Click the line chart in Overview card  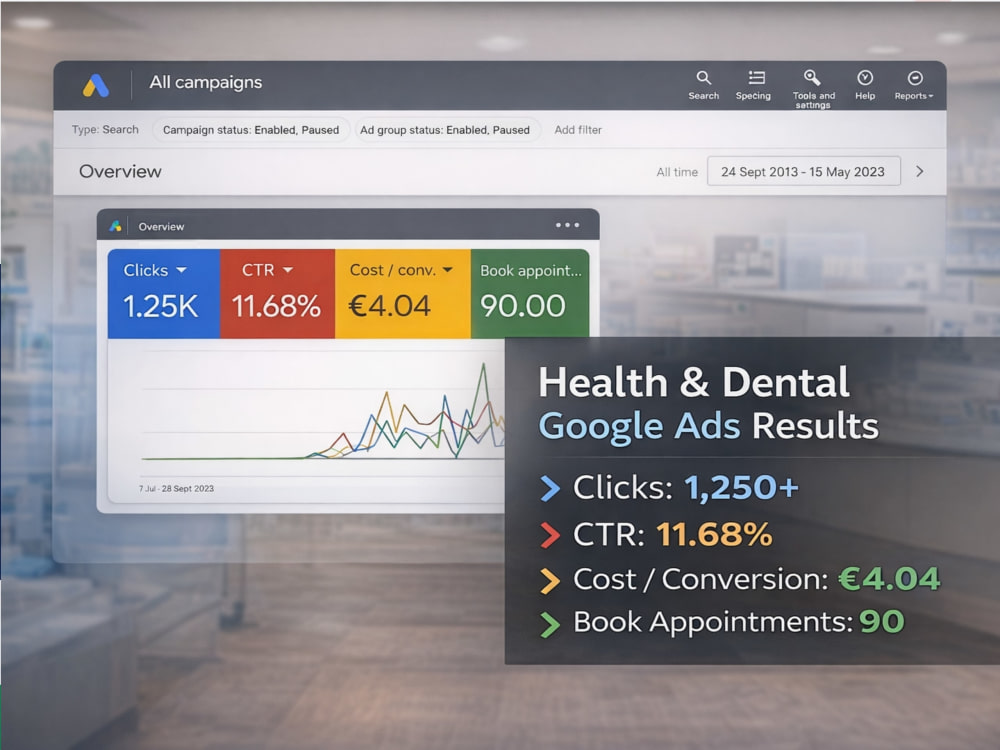click(322, 411)
